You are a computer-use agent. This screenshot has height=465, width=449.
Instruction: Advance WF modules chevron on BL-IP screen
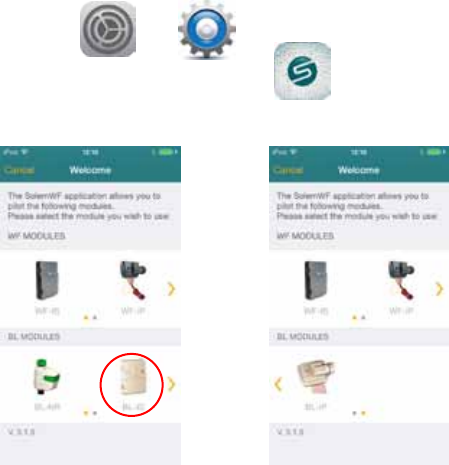(440, 289)
